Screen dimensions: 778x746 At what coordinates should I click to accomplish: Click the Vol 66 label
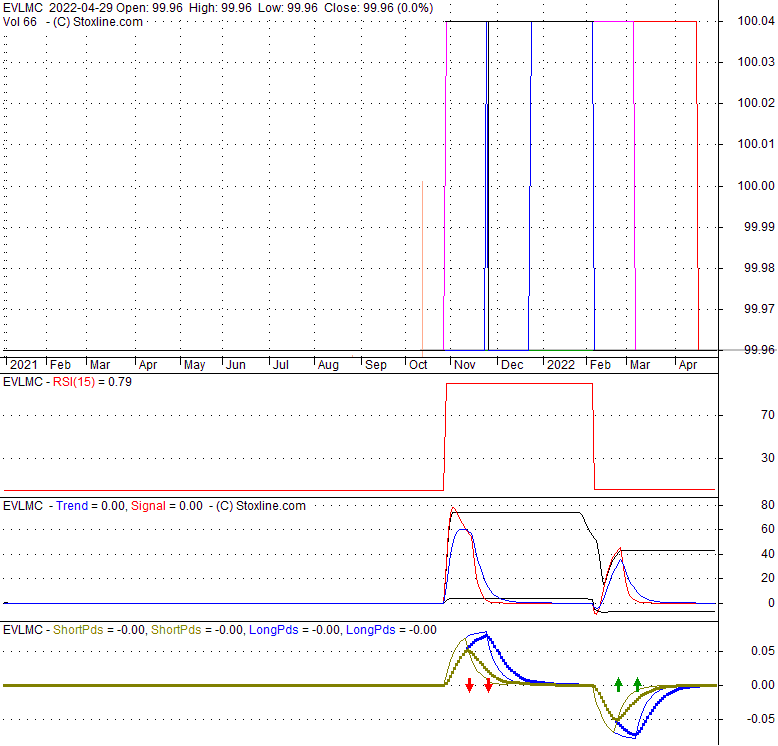tap(20, 22)
